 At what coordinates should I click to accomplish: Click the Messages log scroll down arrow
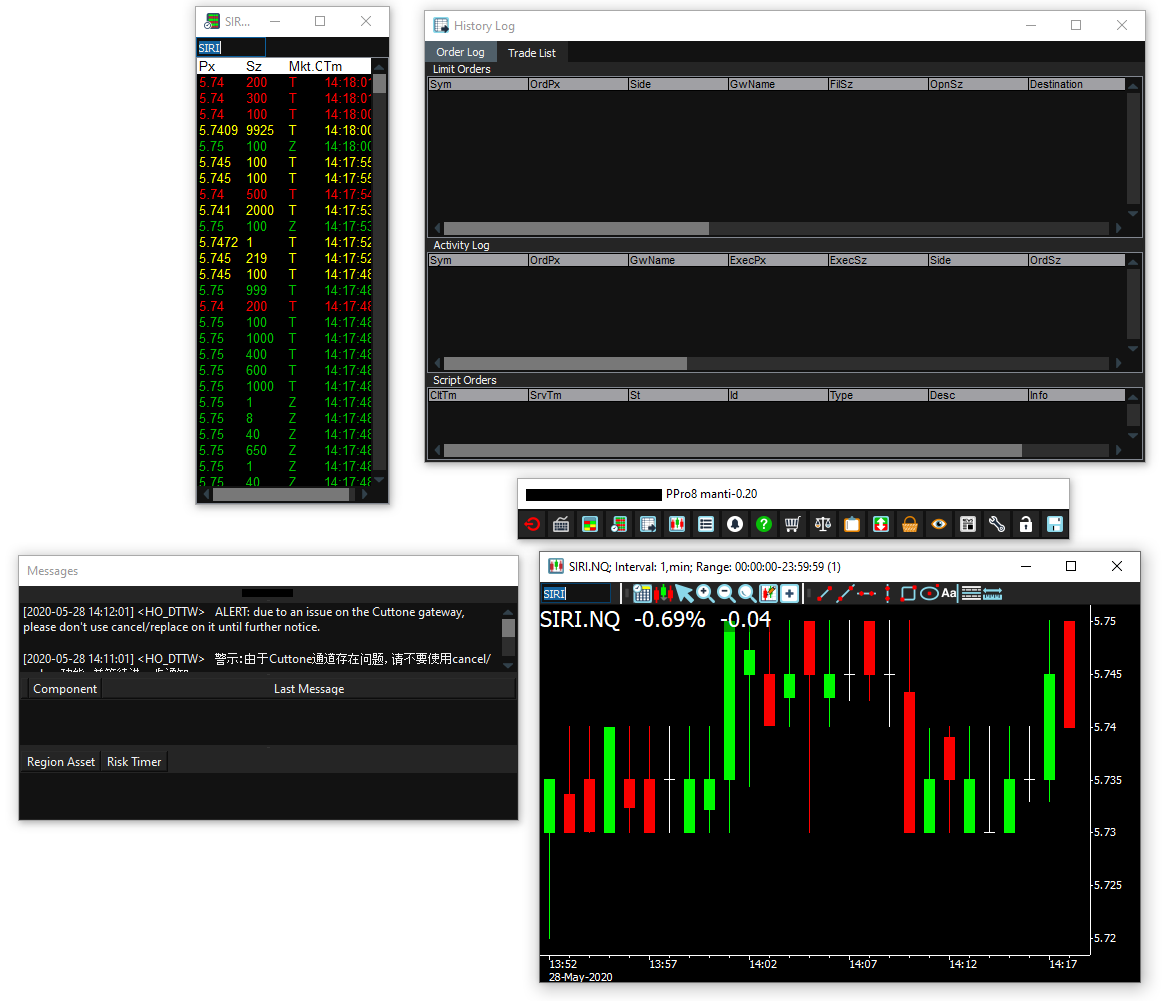[508, 665]
